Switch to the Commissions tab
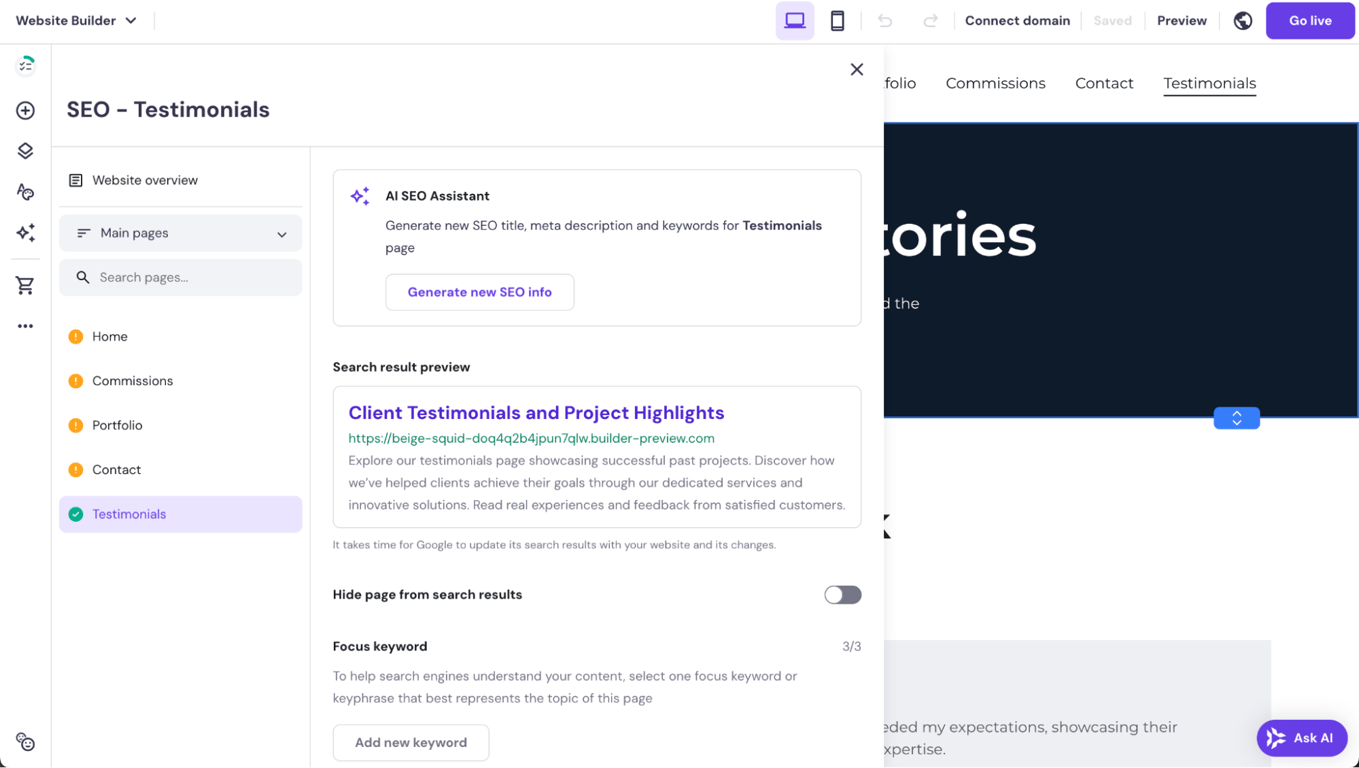Image resolution: width=1359 pixels, height=768 pixels. [x=995, y=83]
